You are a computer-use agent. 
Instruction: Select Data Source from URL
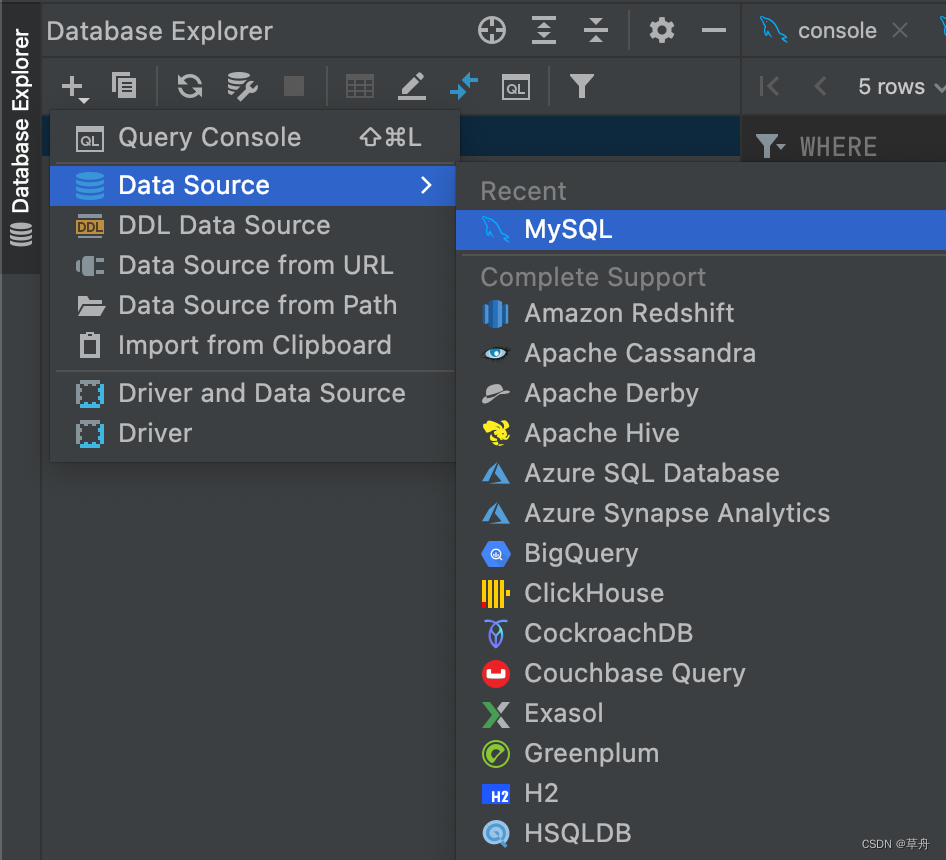[x=255, y=266]
